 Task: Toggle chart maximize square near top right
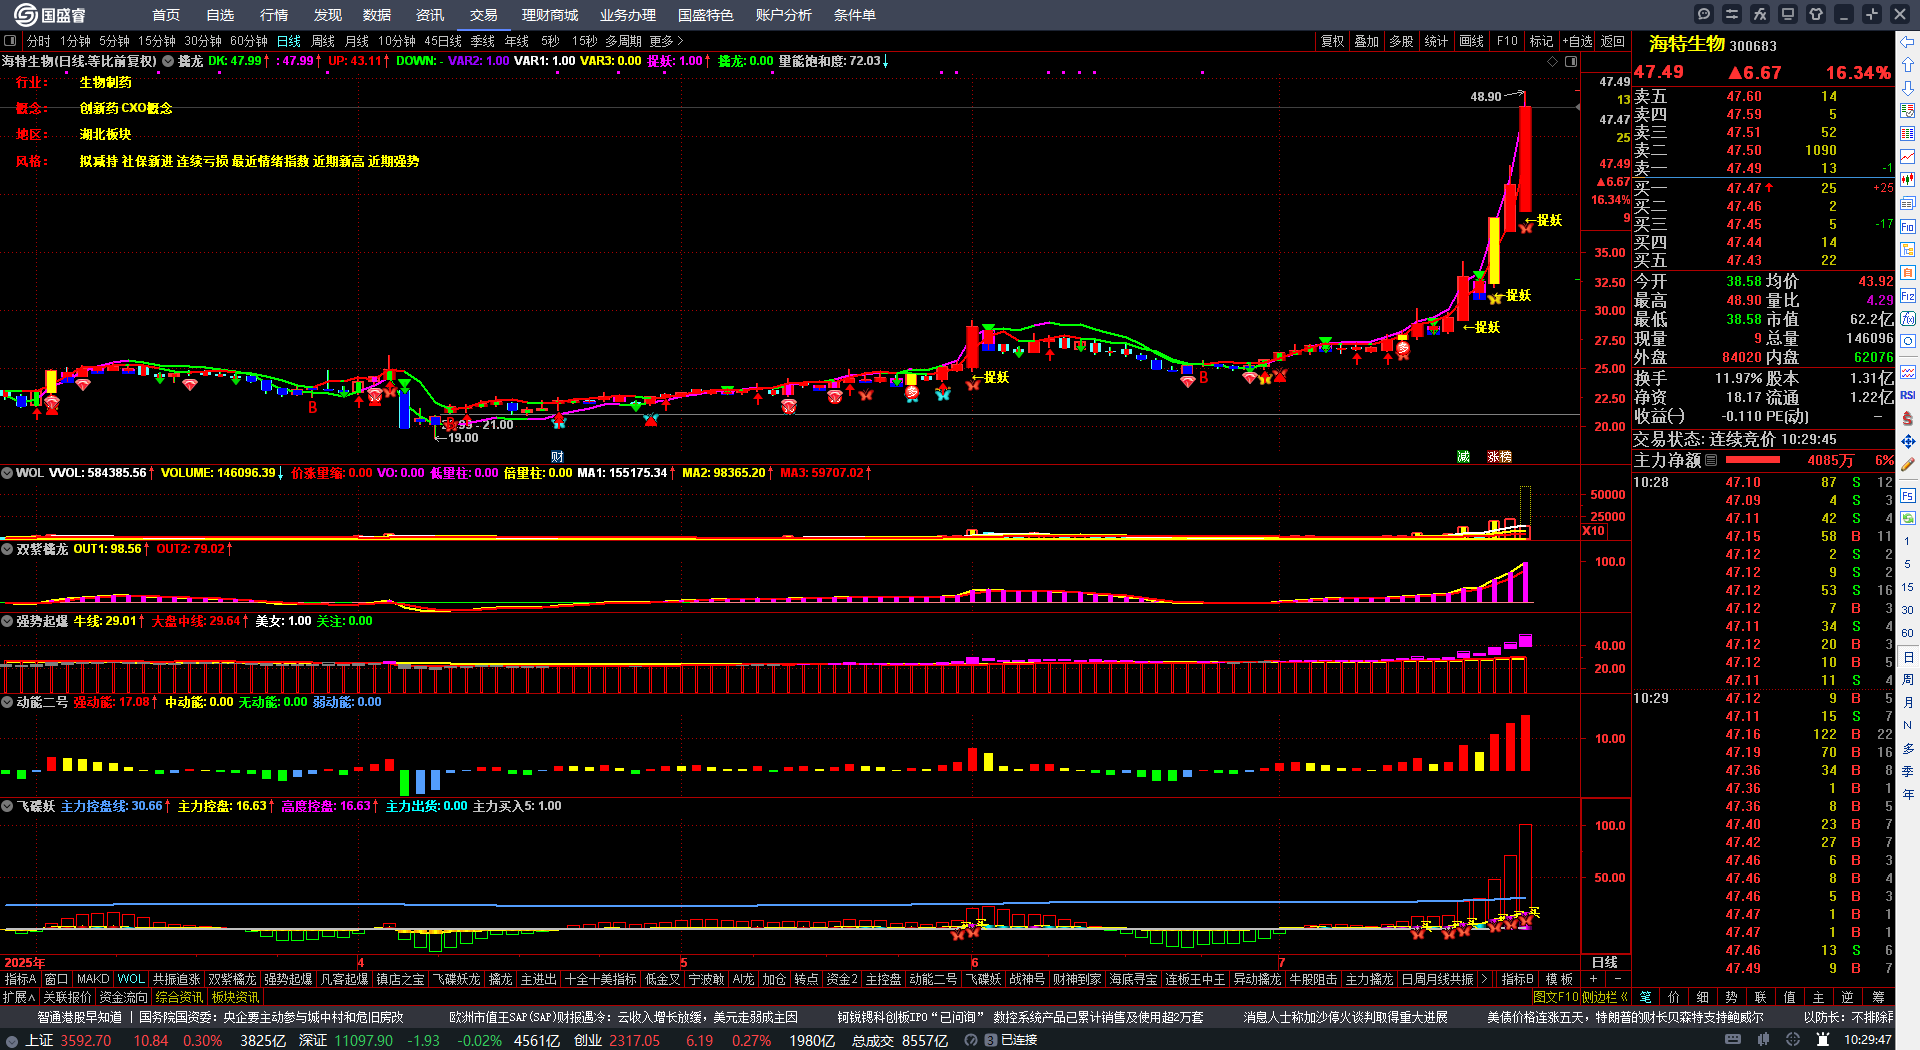coord(1571,61)
